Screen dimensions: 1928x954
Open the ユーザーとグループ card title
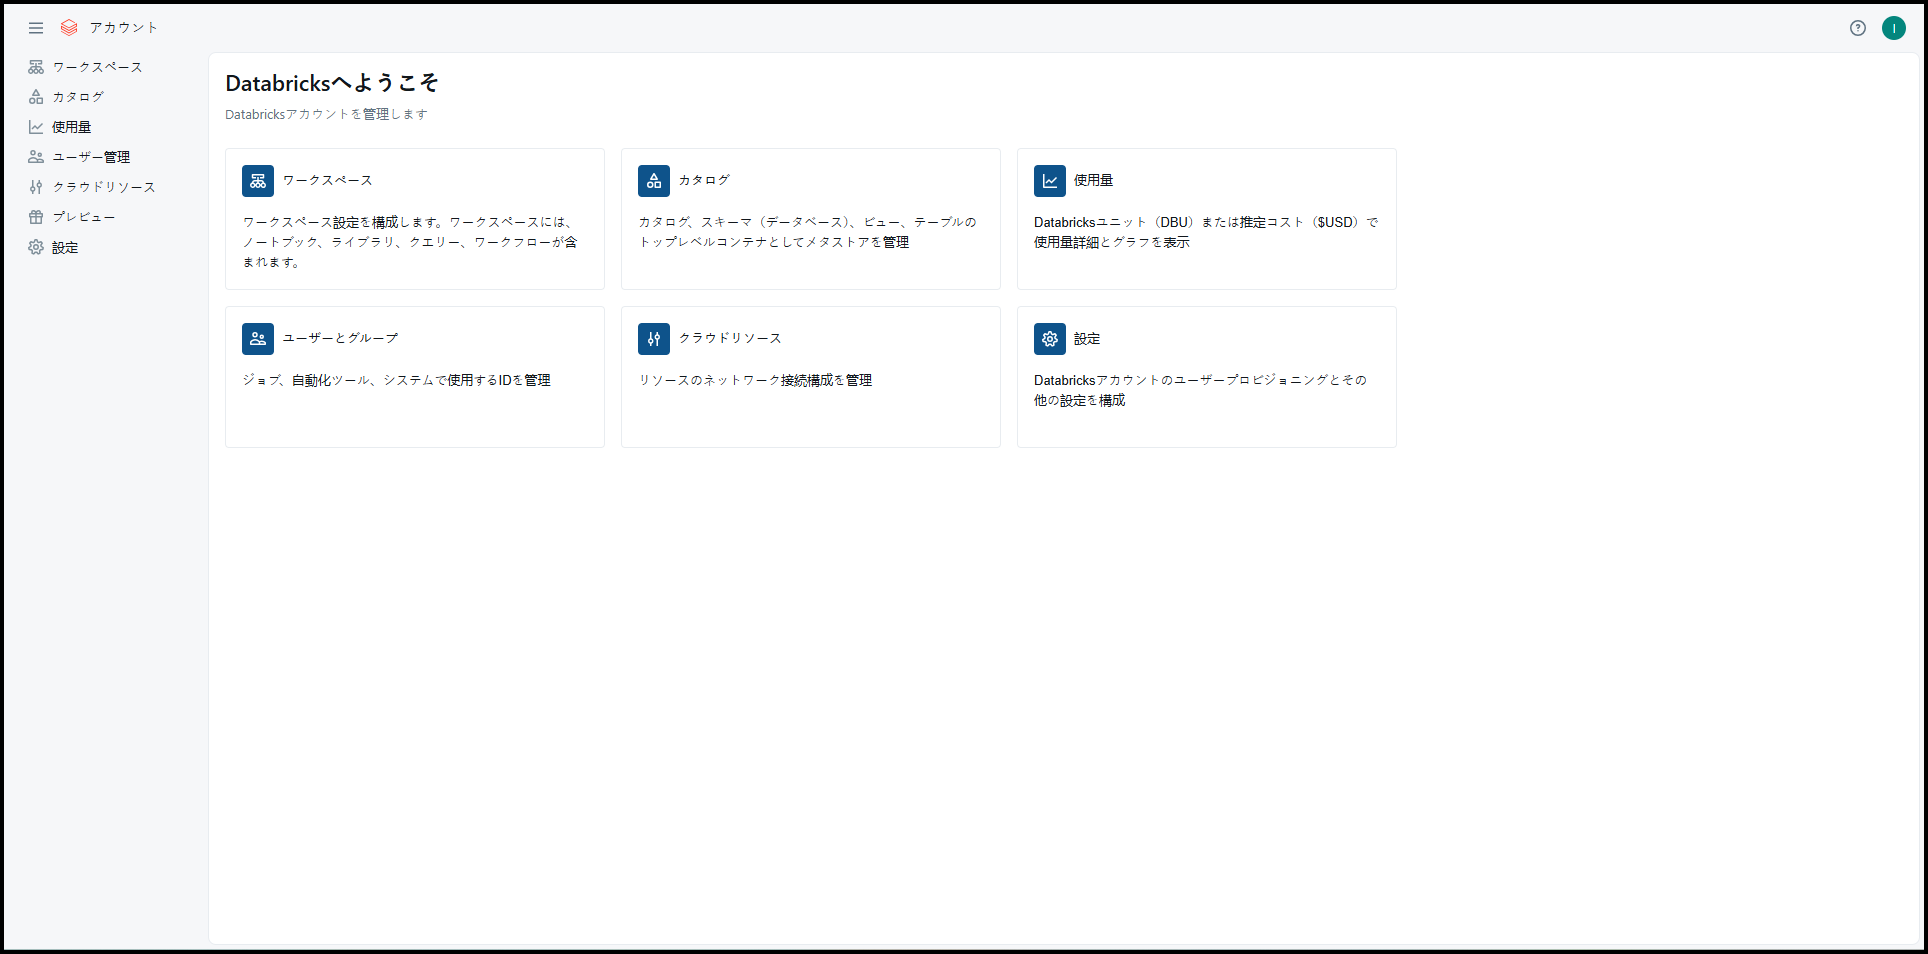[340, 338]
